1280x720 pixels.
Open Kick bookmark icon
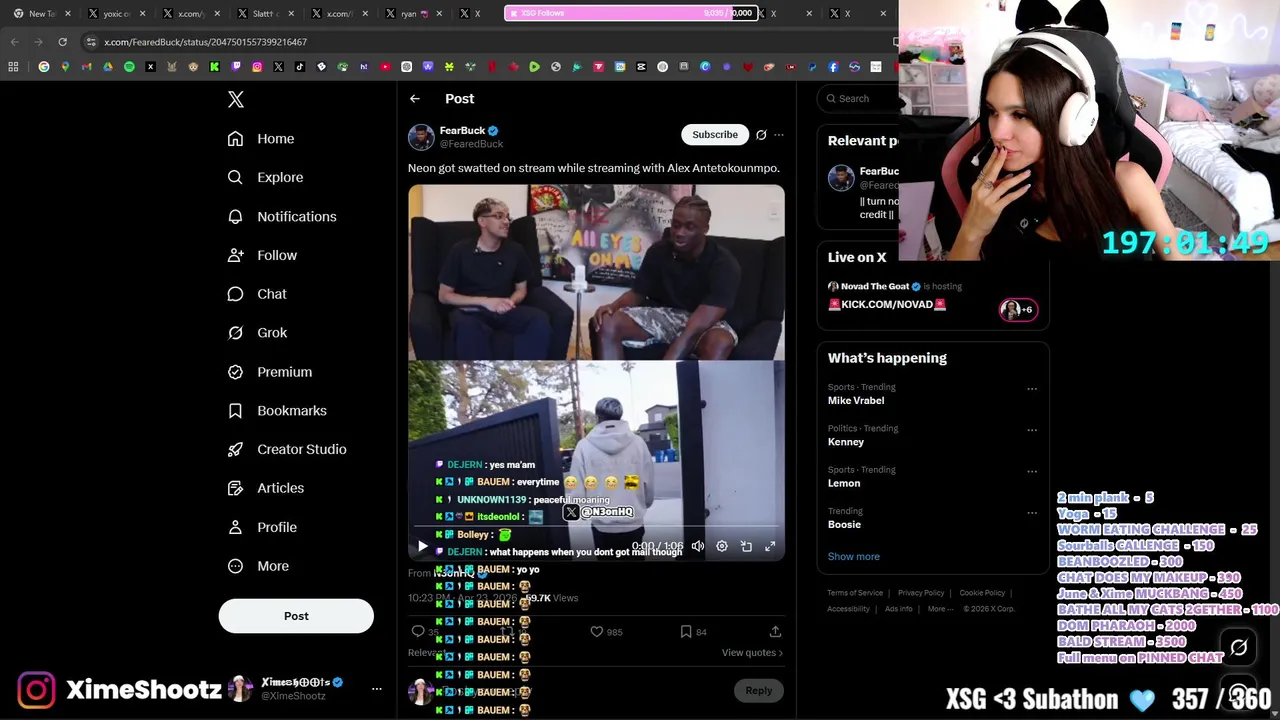[x=214, y=67]
